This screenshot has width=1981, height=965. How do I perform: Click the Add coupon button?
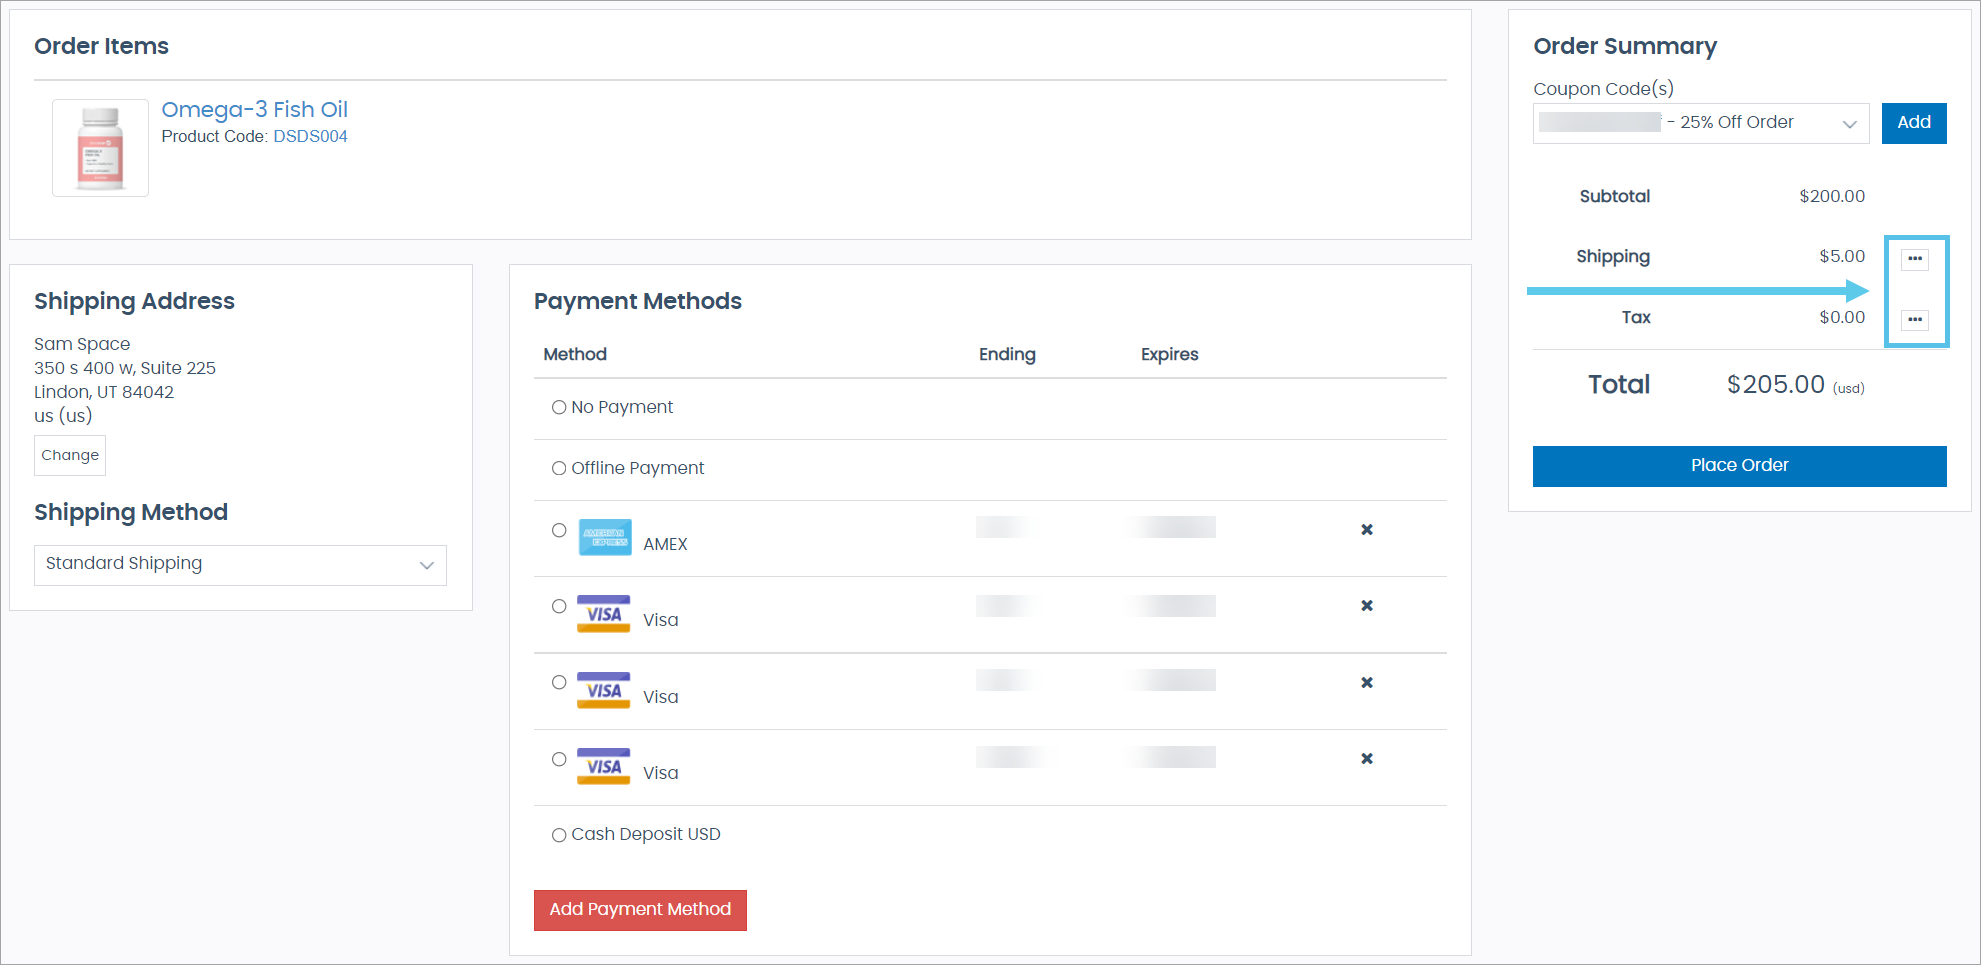pyautogui.click(x=1913, y=123)
